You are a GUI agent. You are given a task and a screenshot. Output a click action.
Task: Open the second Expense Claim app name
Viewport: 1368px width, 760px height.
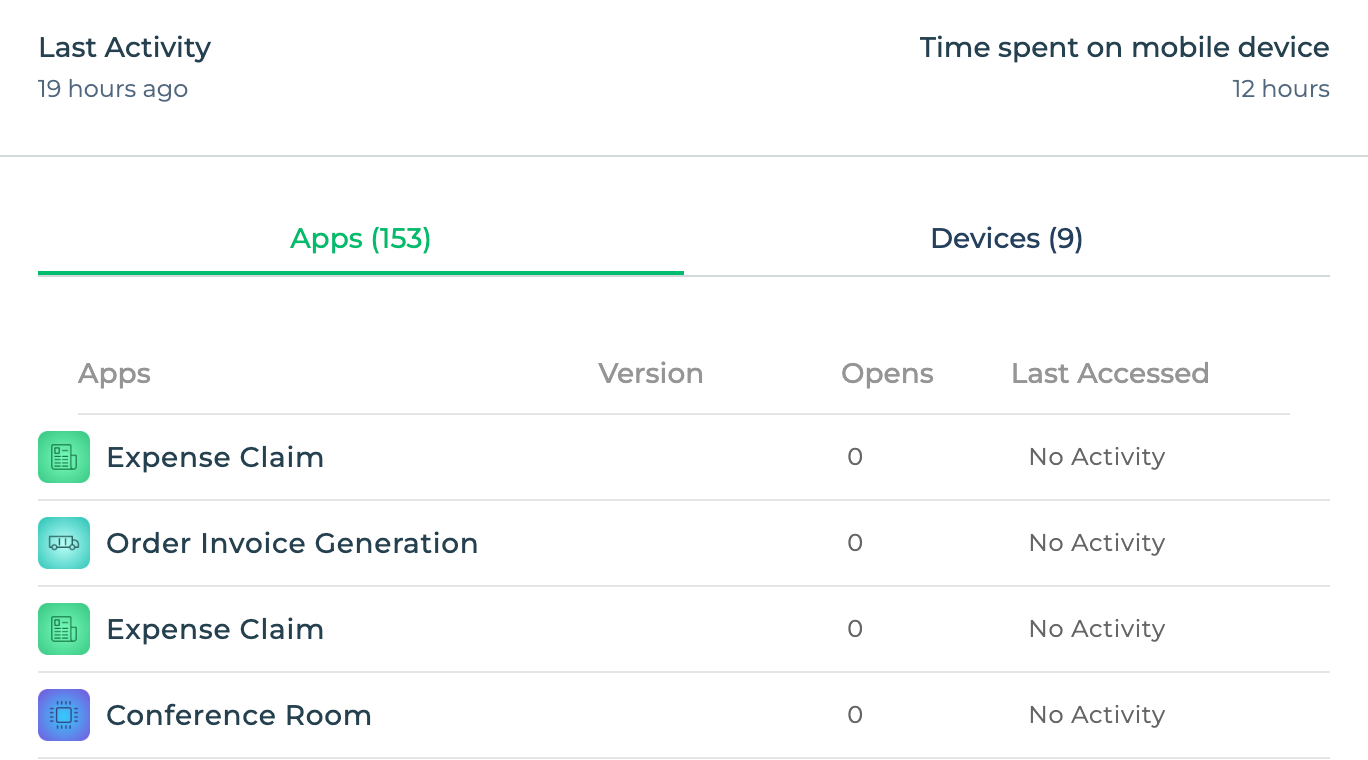(x=215, y=629)
